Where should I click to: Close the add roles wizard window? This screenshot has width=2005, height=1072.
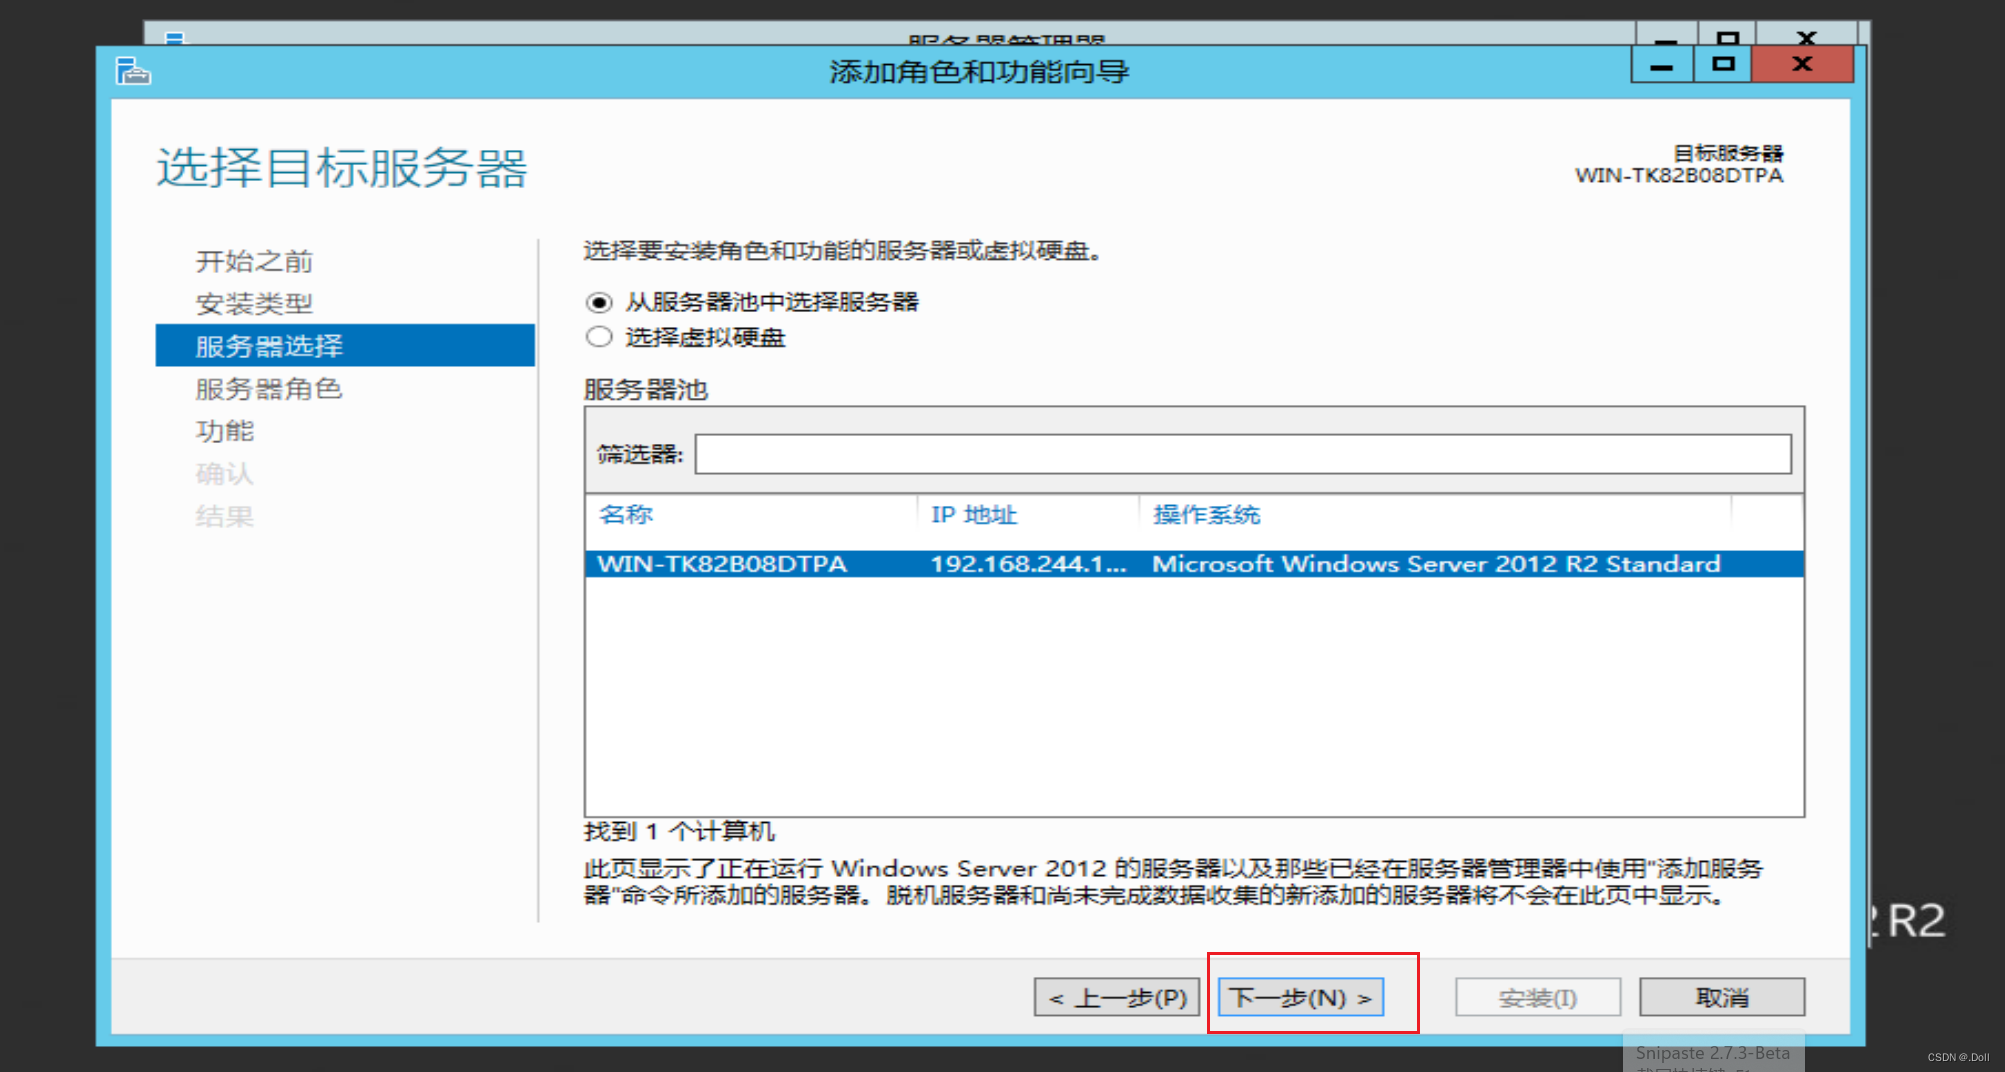point(1803,65)
